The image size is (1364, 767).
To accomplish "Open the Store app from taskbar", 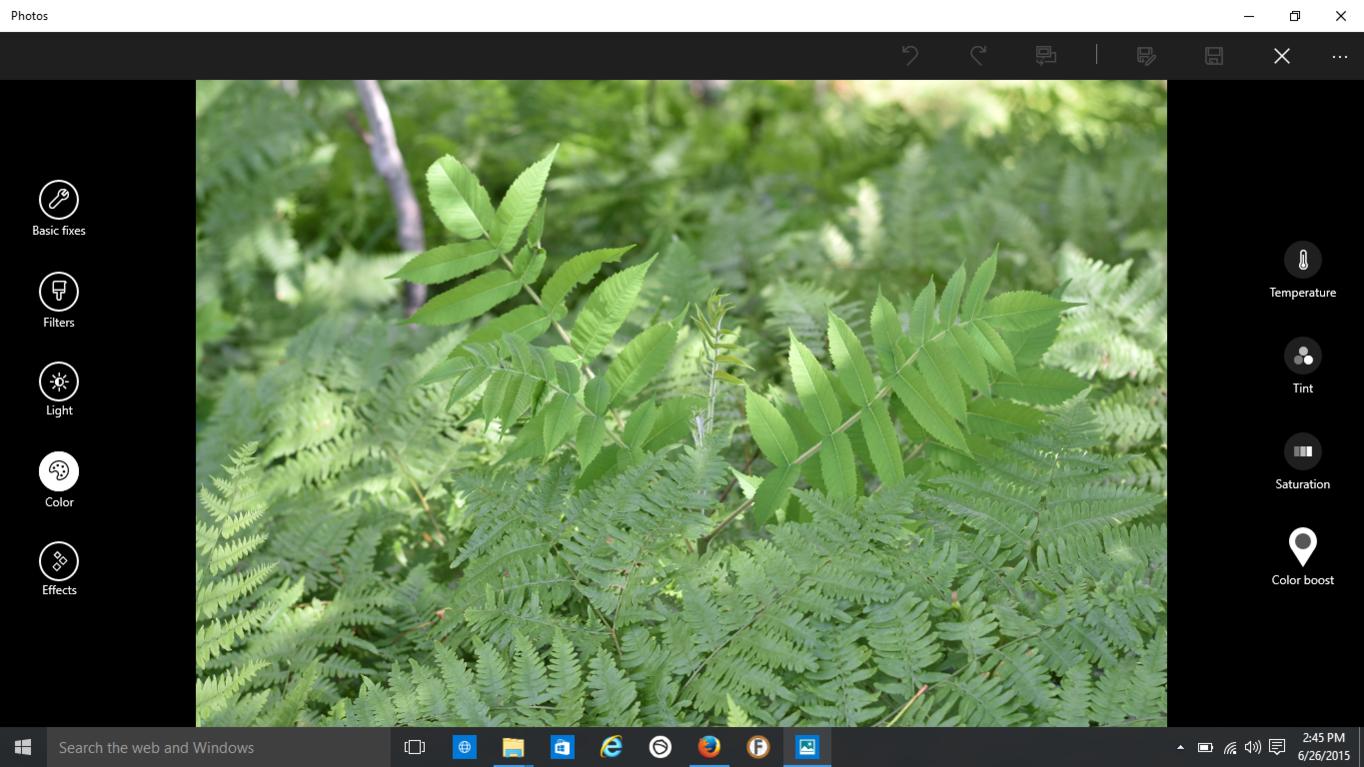I will (562, 747).
